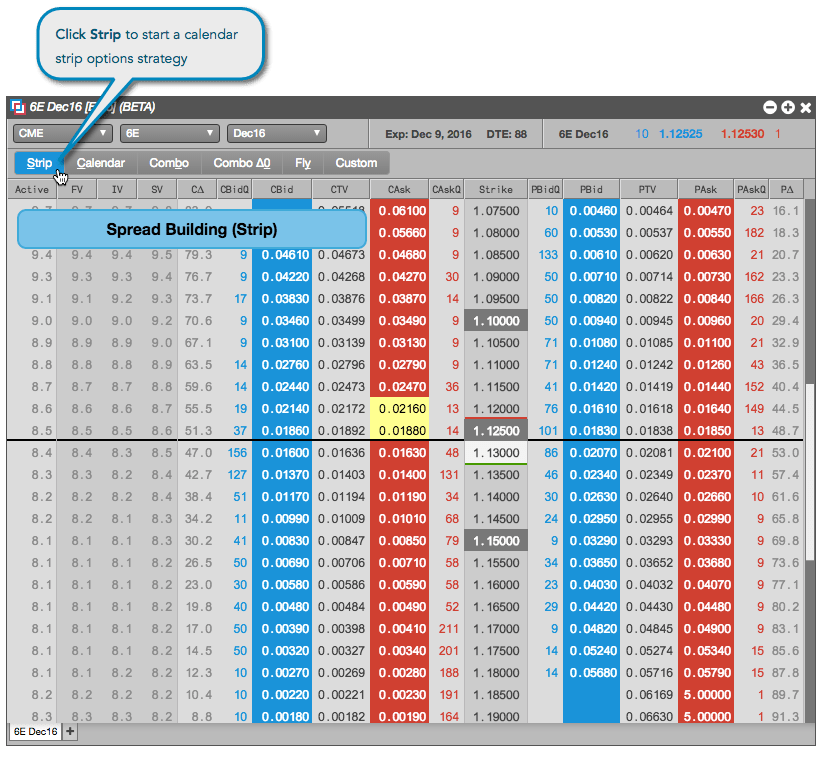The image size is (823, 759).
Task: Click the FV column header
Action: point(77,189)
